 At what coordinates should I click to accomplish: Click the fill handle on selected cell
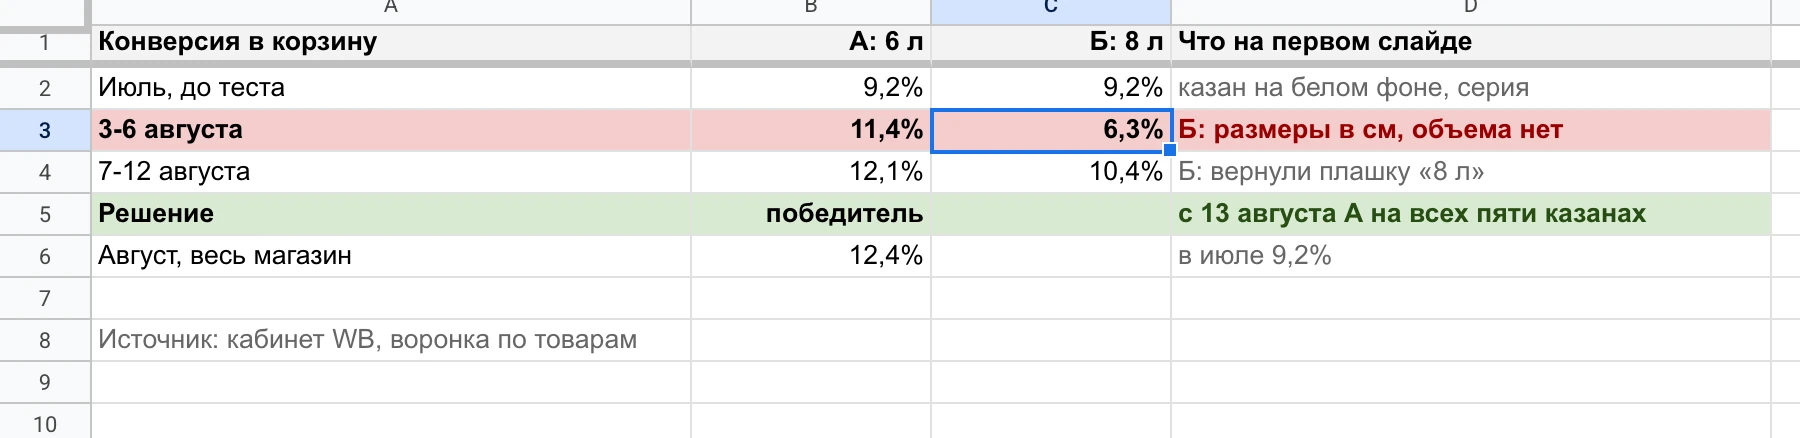[x=1170, y=151]
